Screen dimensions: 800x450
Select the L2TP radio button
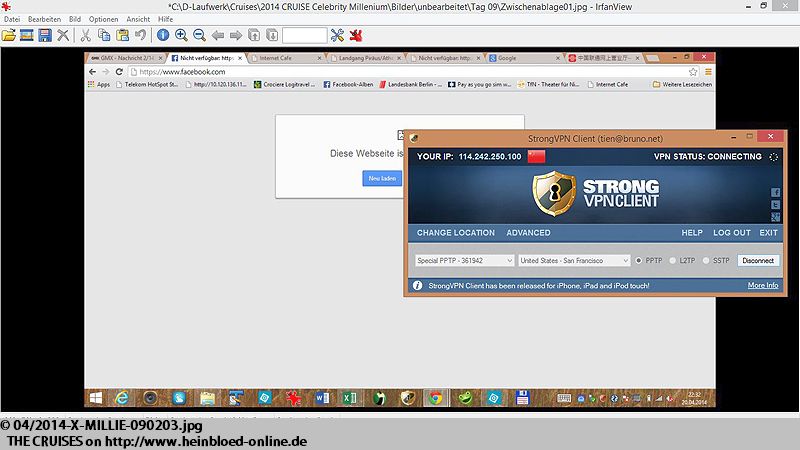(672, 261)
